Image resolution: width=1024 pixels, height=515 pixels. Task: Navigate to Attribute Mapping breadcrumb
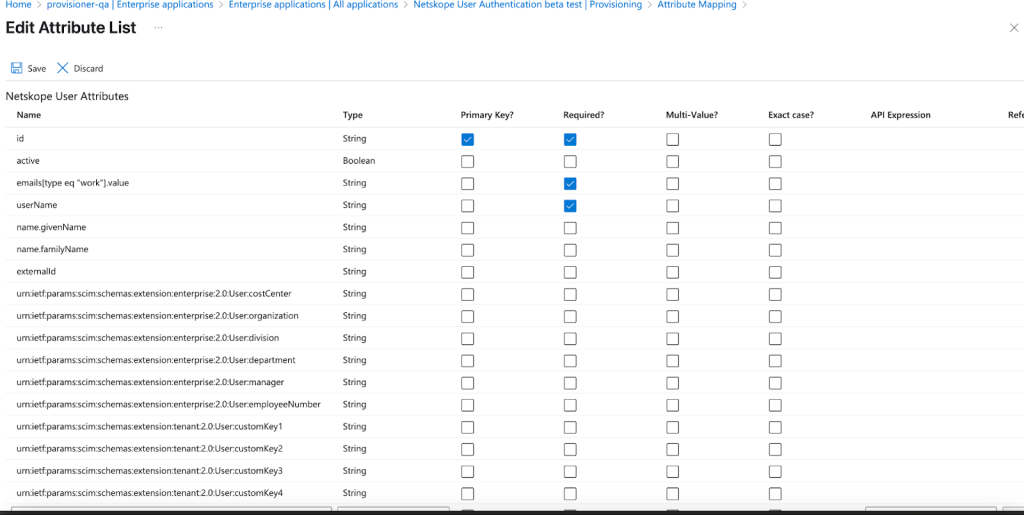click(697, 5)
